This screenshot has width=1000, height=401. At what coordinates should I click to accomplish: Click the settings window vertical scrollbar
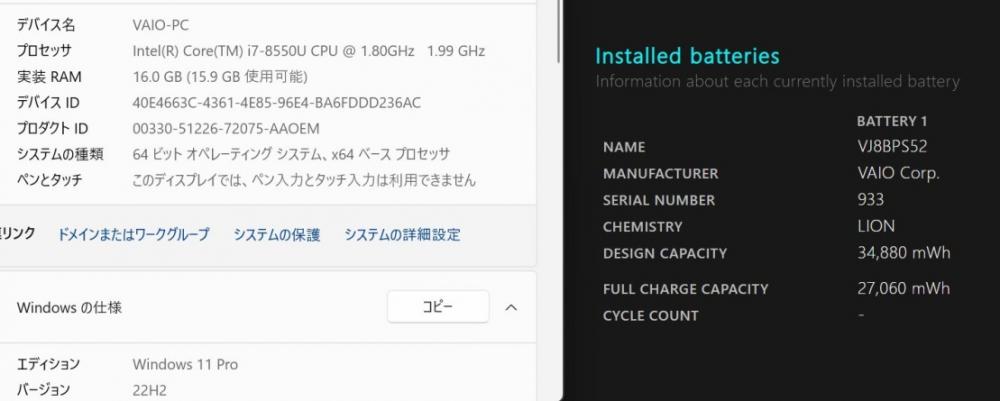(559, 31)
